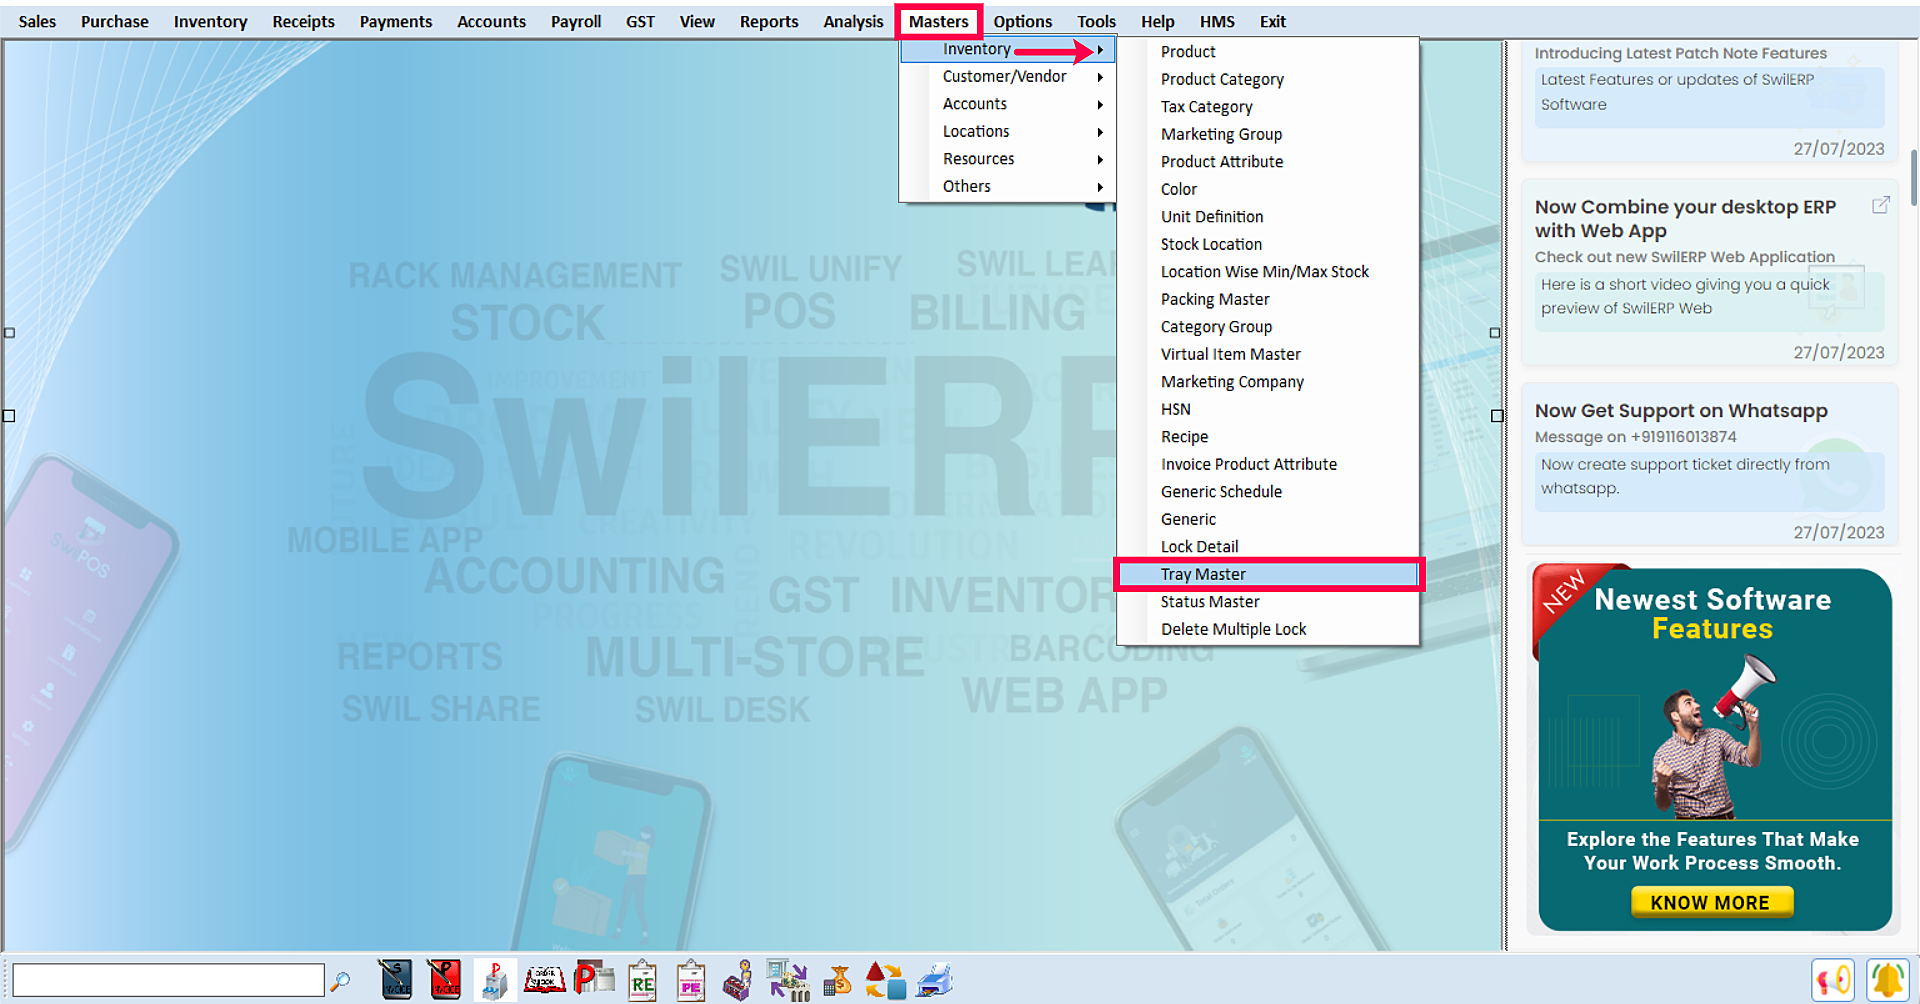Screen dimensions: 1920x1004
Task: Open the Sales menu
Action: pyautogui.click(x=37, y=21)
